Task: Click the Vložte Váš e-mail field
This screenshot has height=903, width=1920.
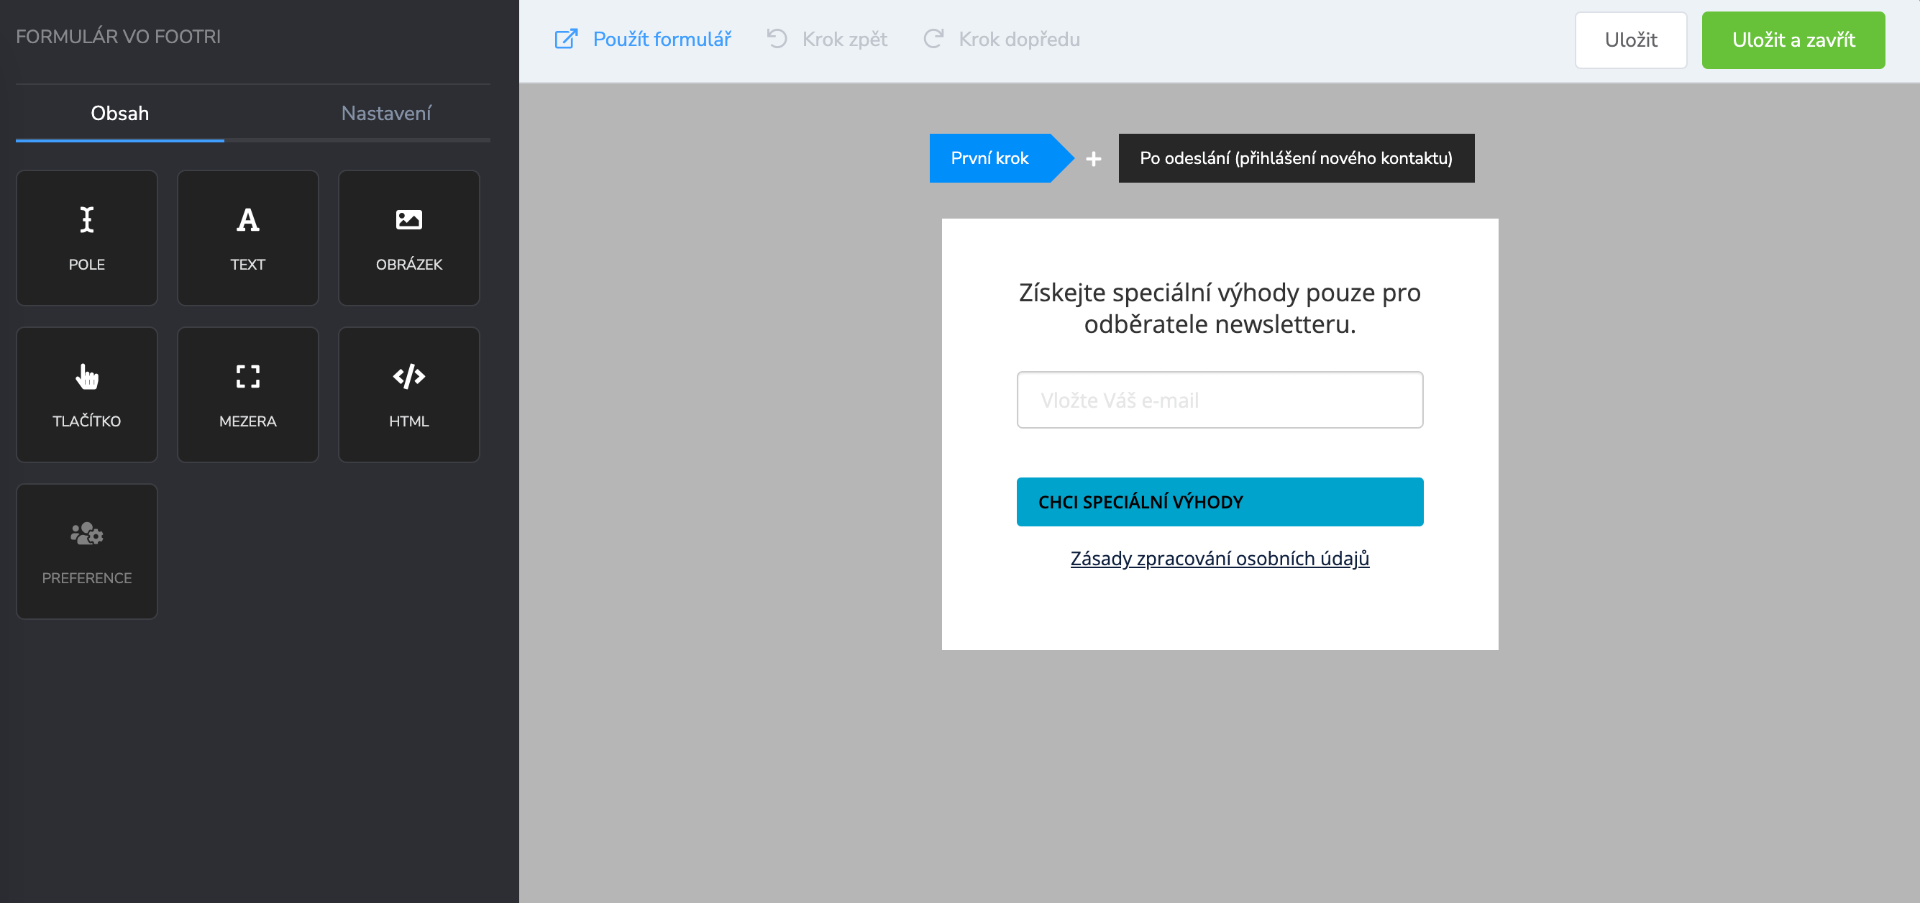Action: pyautogui.click(x=1220, y=400)
